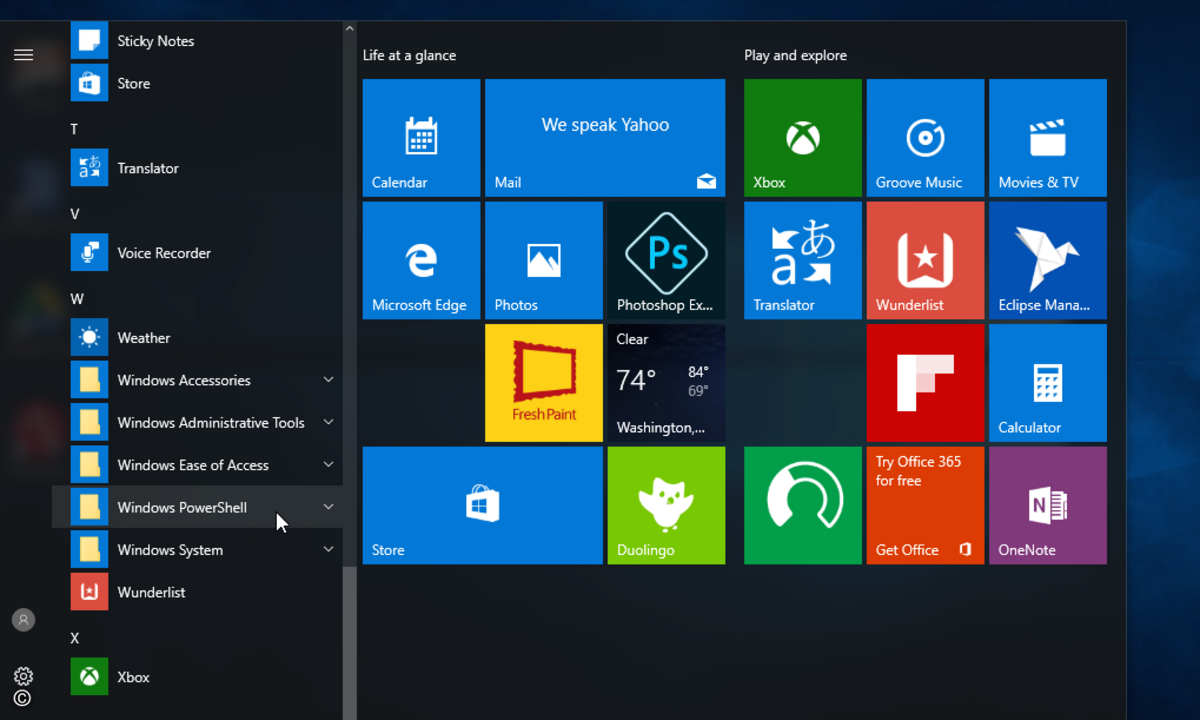Open Wunderlist in the app list
Screen dimensions: 1200x720
(197, 592)
